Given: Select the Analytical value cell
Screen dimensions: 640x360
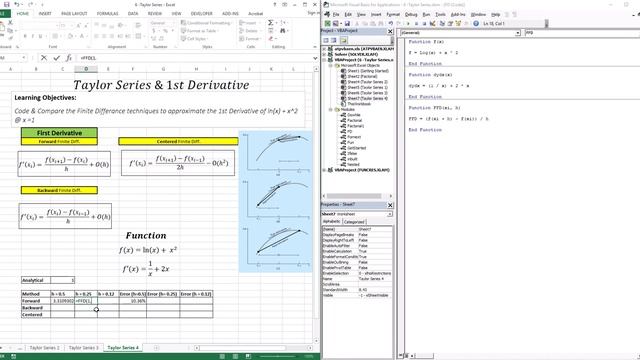Looking at the screenshot, I should [62, 280].
